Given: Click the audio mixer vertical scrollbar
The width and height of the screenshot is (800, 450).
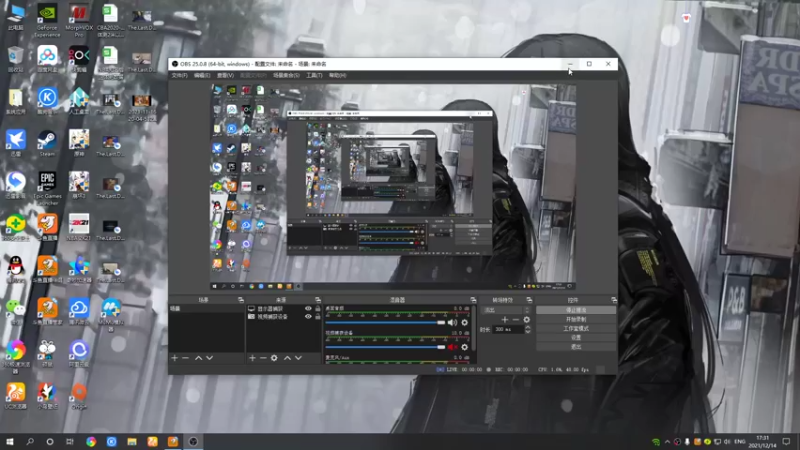Looking at the screenshot, I should pyautogui.click(x=474, y=329).
